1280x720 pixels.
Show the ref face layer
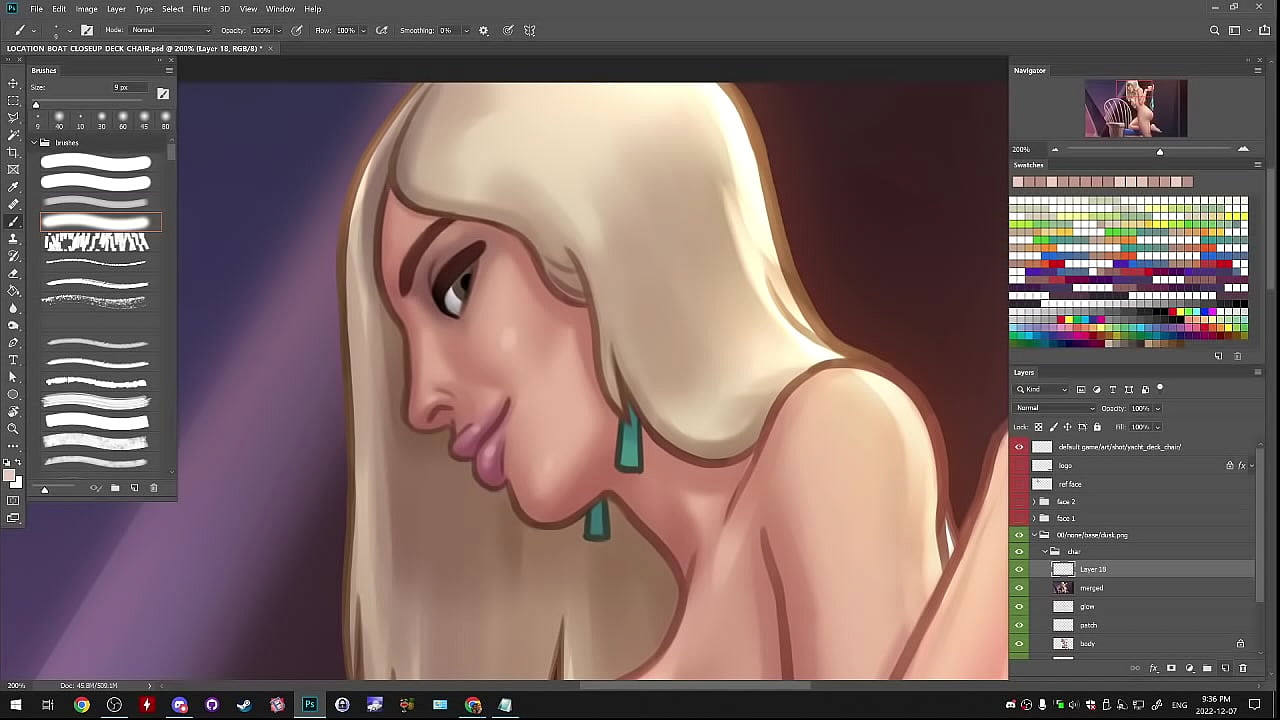1019,484
